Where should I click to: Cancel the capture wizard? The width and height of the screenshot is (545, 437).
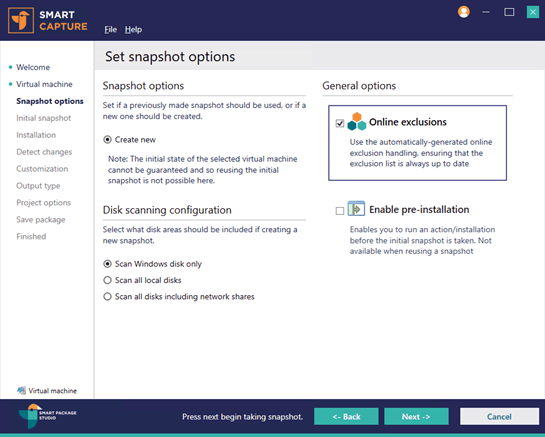(x=499, y=416)
